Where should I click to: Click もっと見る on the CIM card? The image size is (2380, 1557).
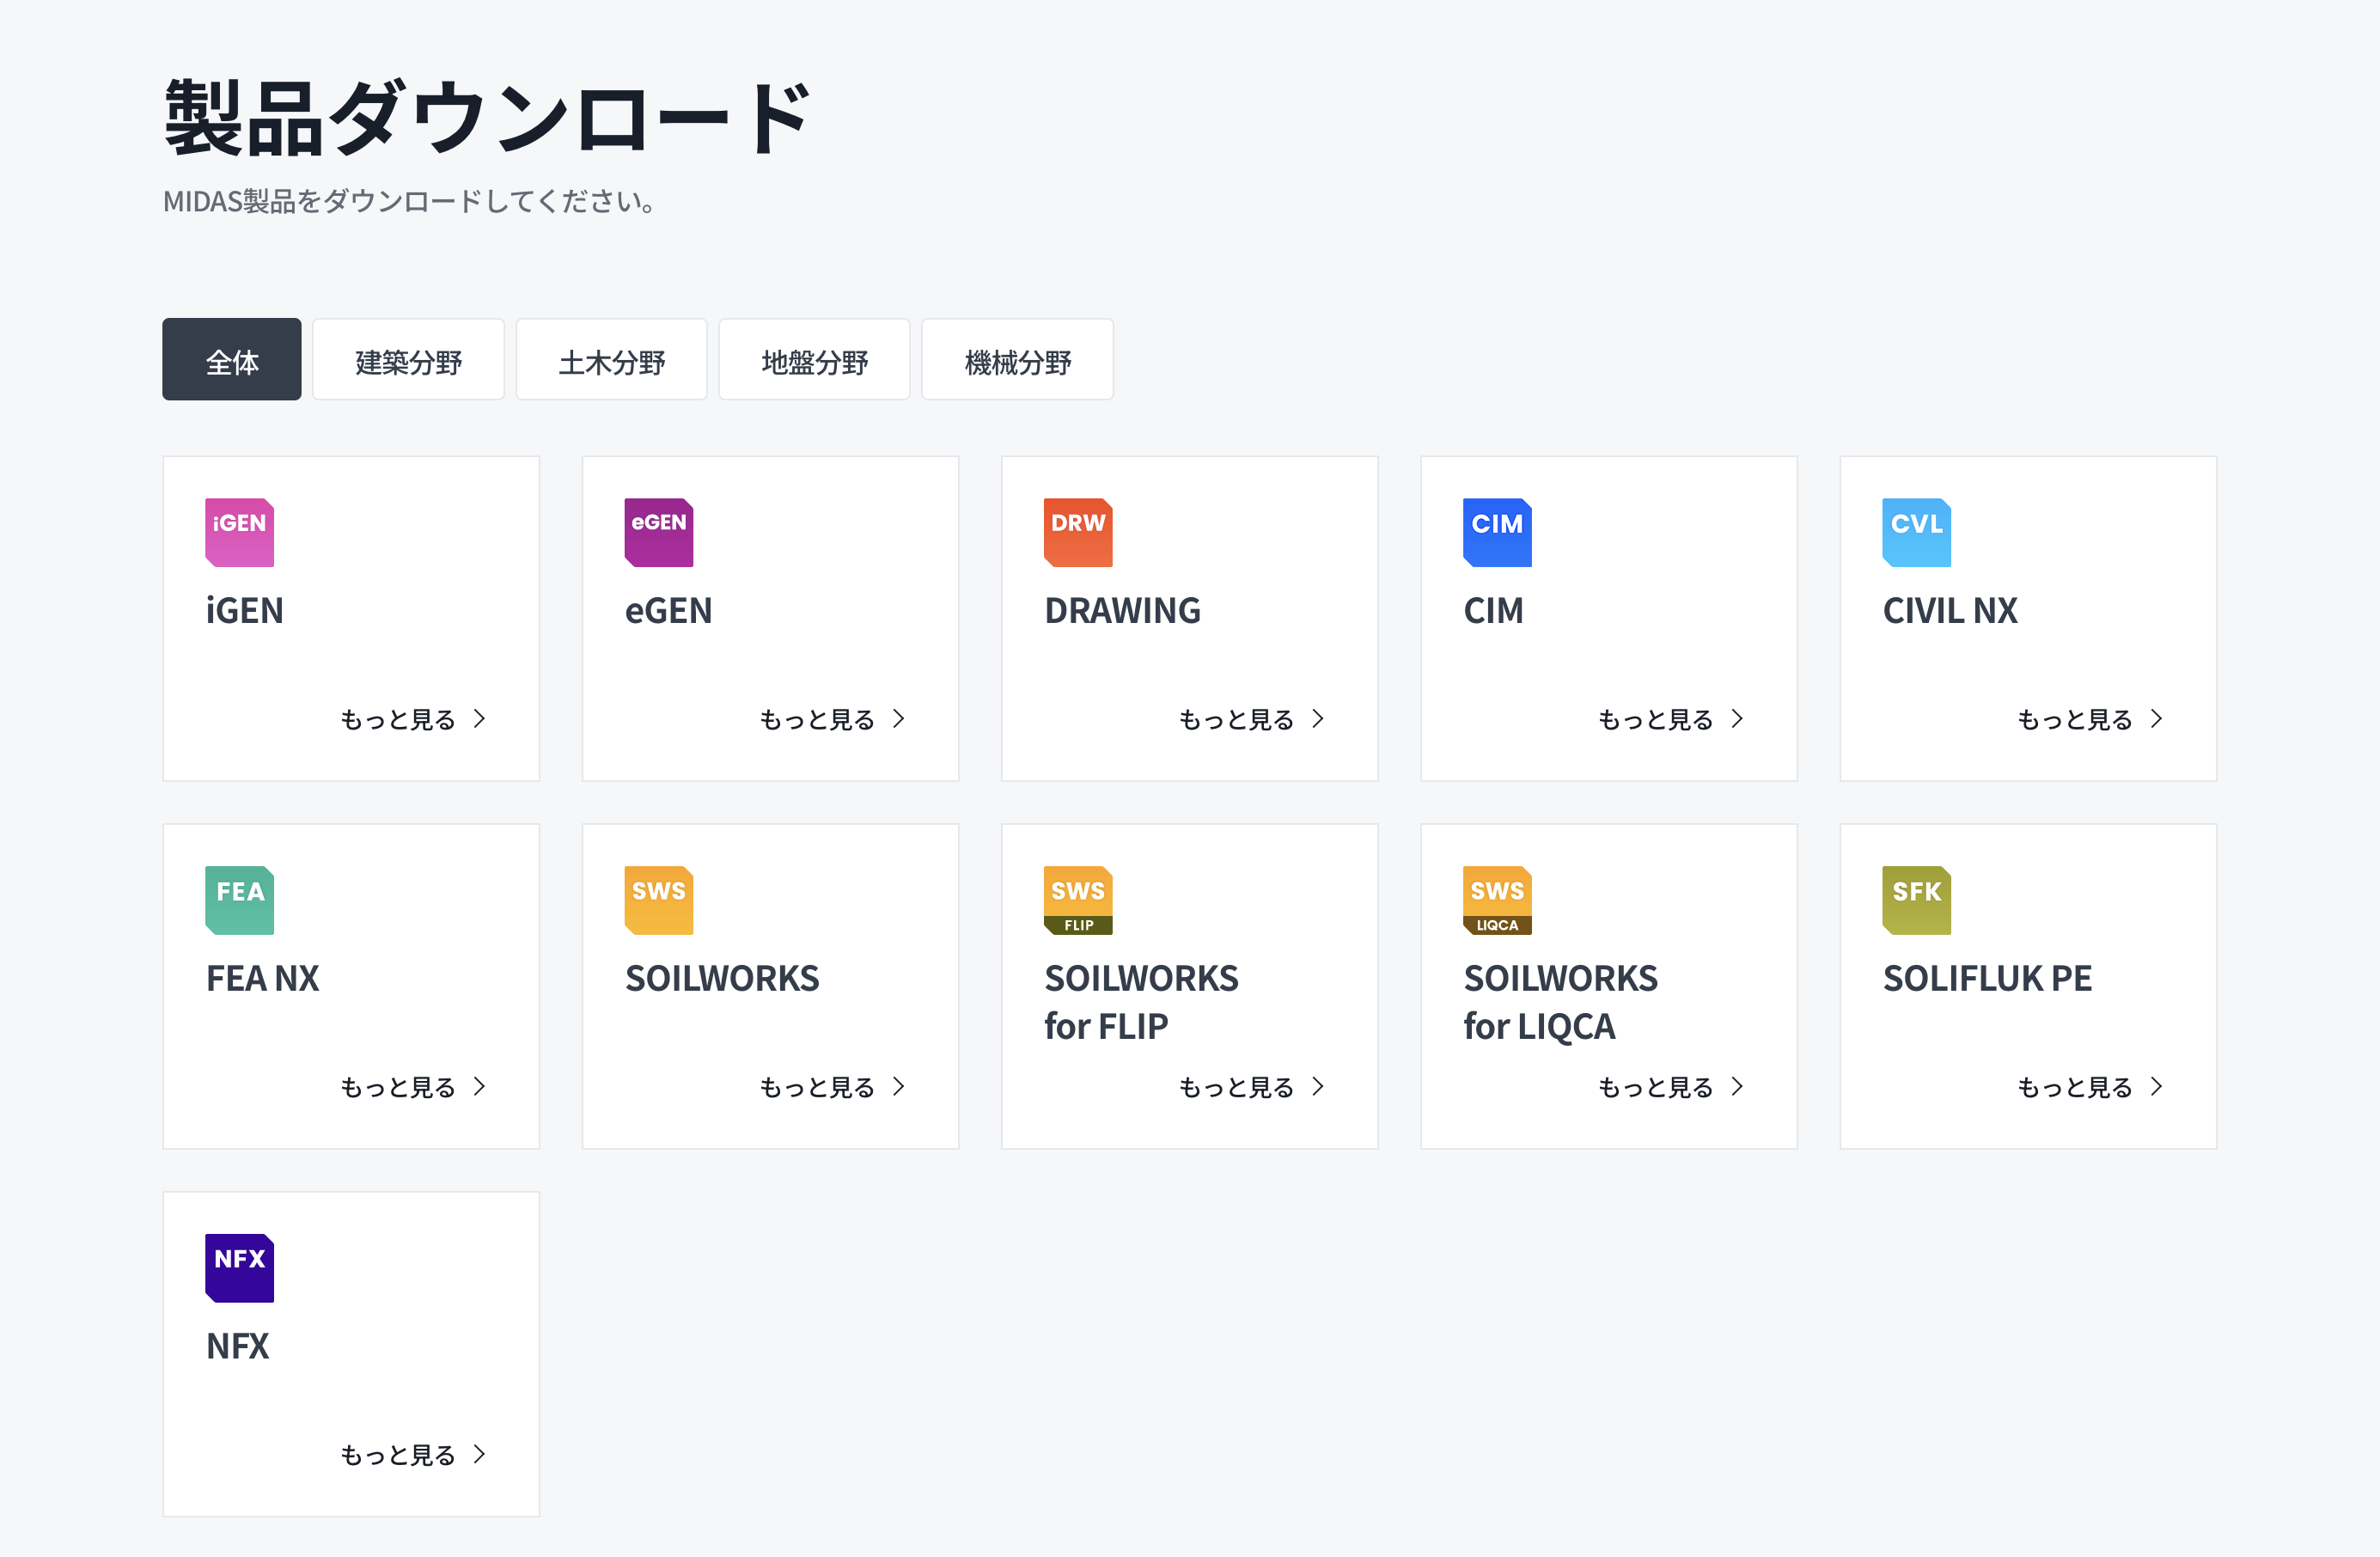click(x=1671, y=719)
